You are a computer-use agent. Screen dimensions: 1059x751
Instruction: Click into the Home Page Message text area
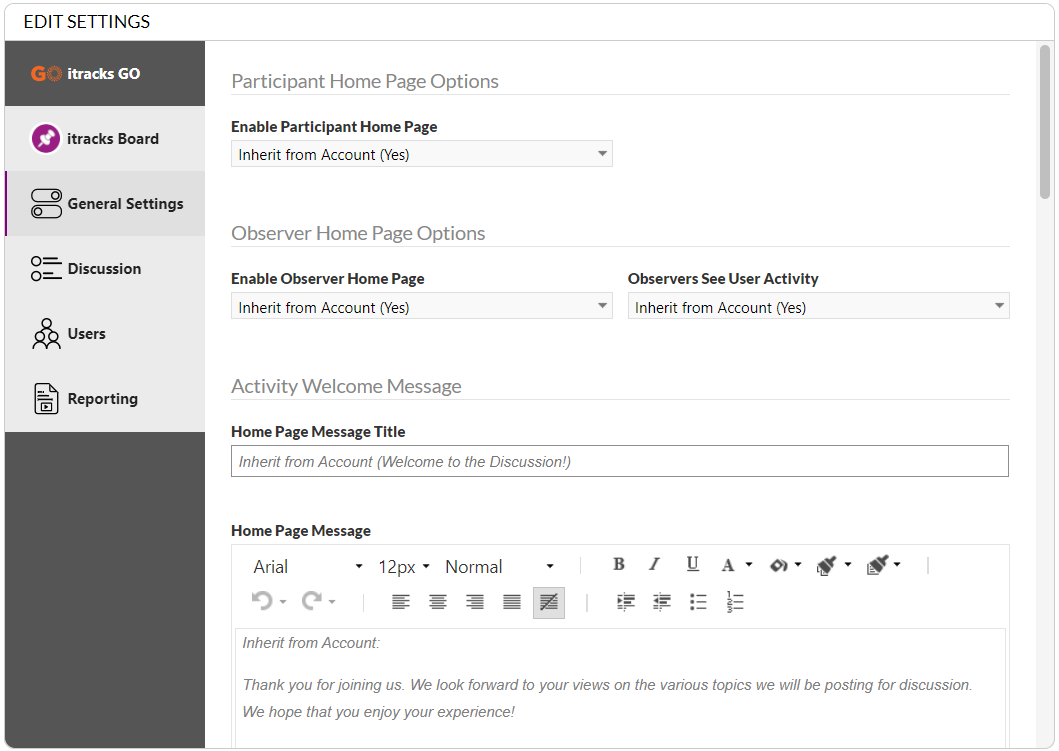click(620, 688)
